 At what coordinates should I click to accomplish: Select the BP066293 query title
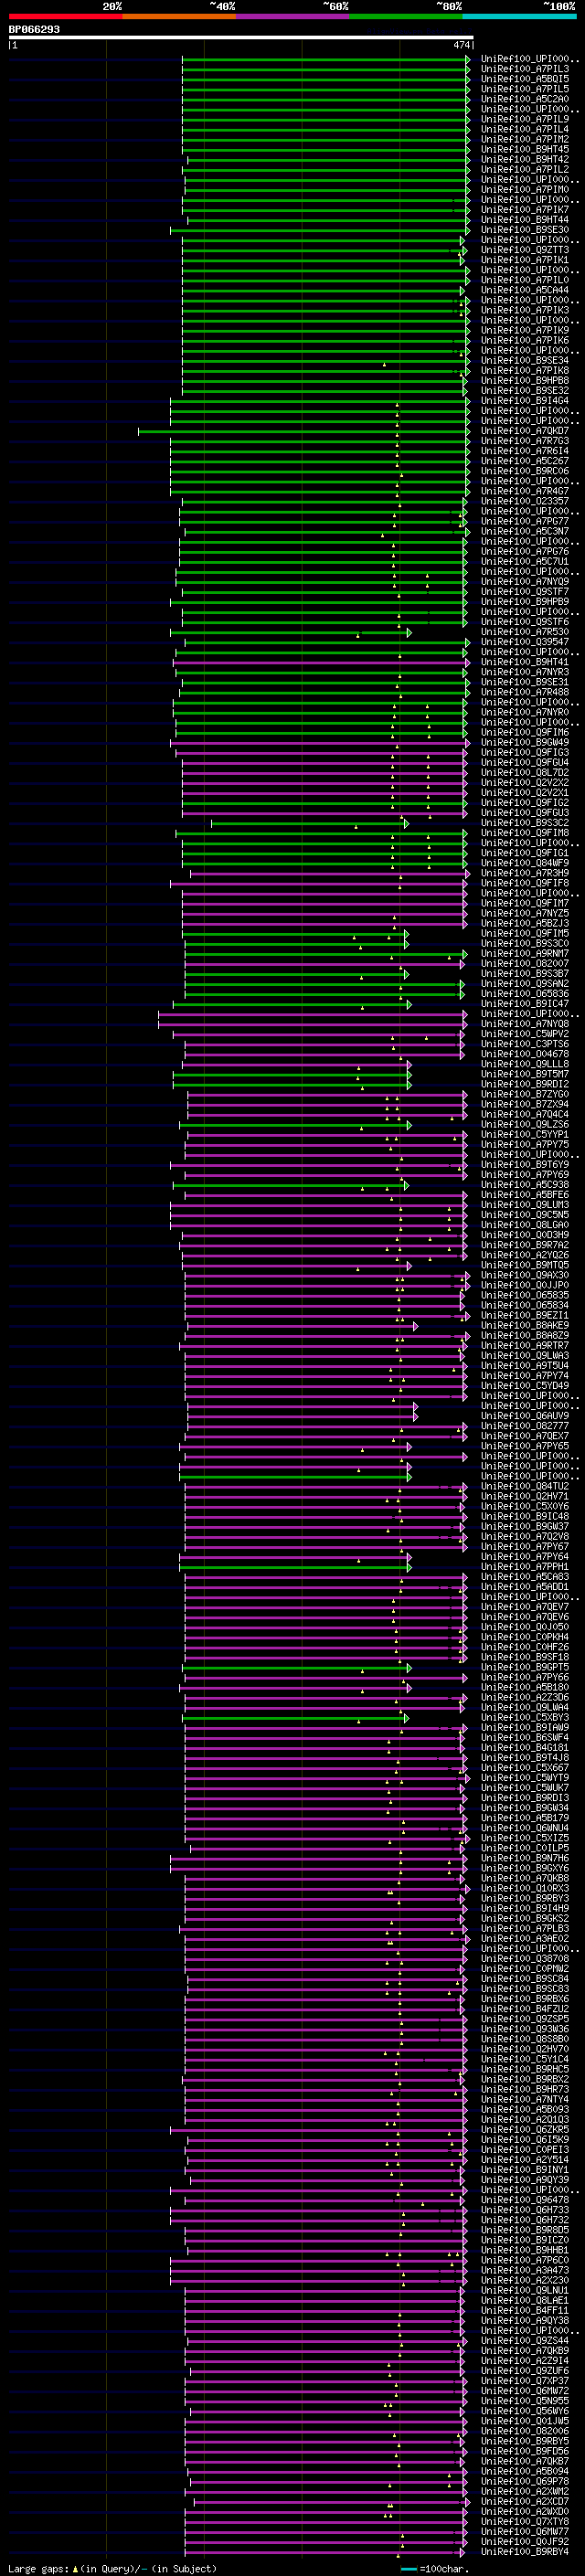point(34,30)
